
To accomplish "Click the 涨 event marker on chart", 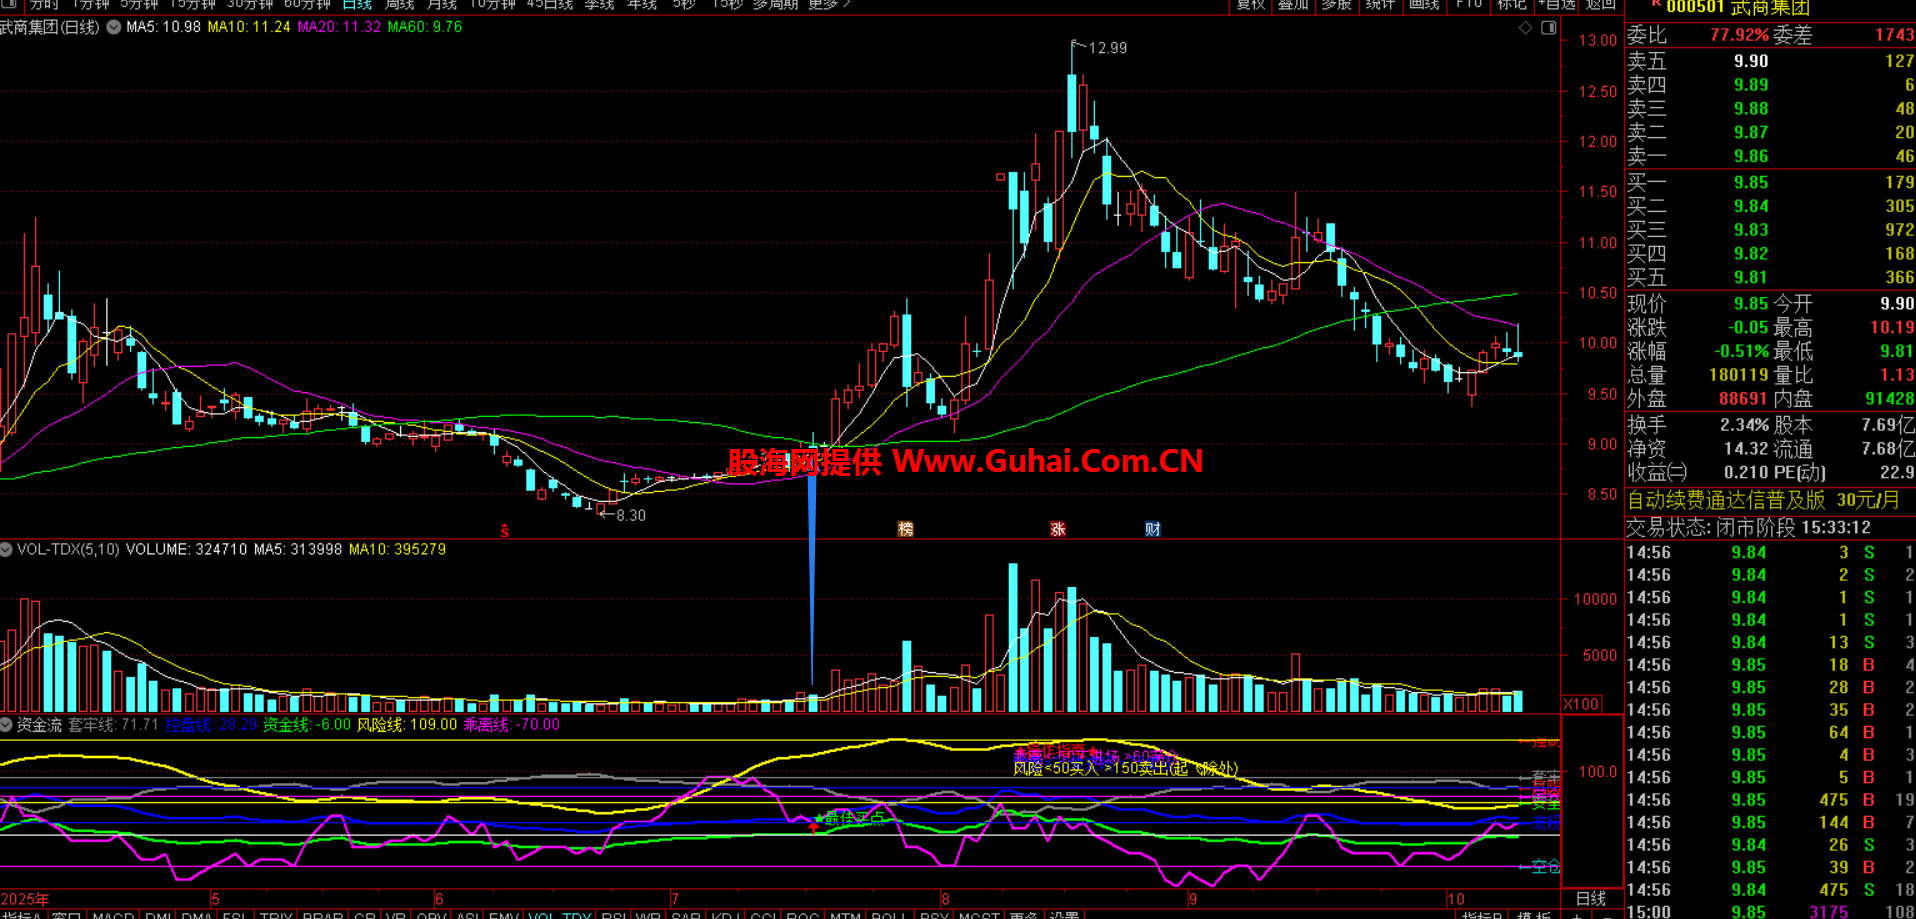I will pos(1057,529).
